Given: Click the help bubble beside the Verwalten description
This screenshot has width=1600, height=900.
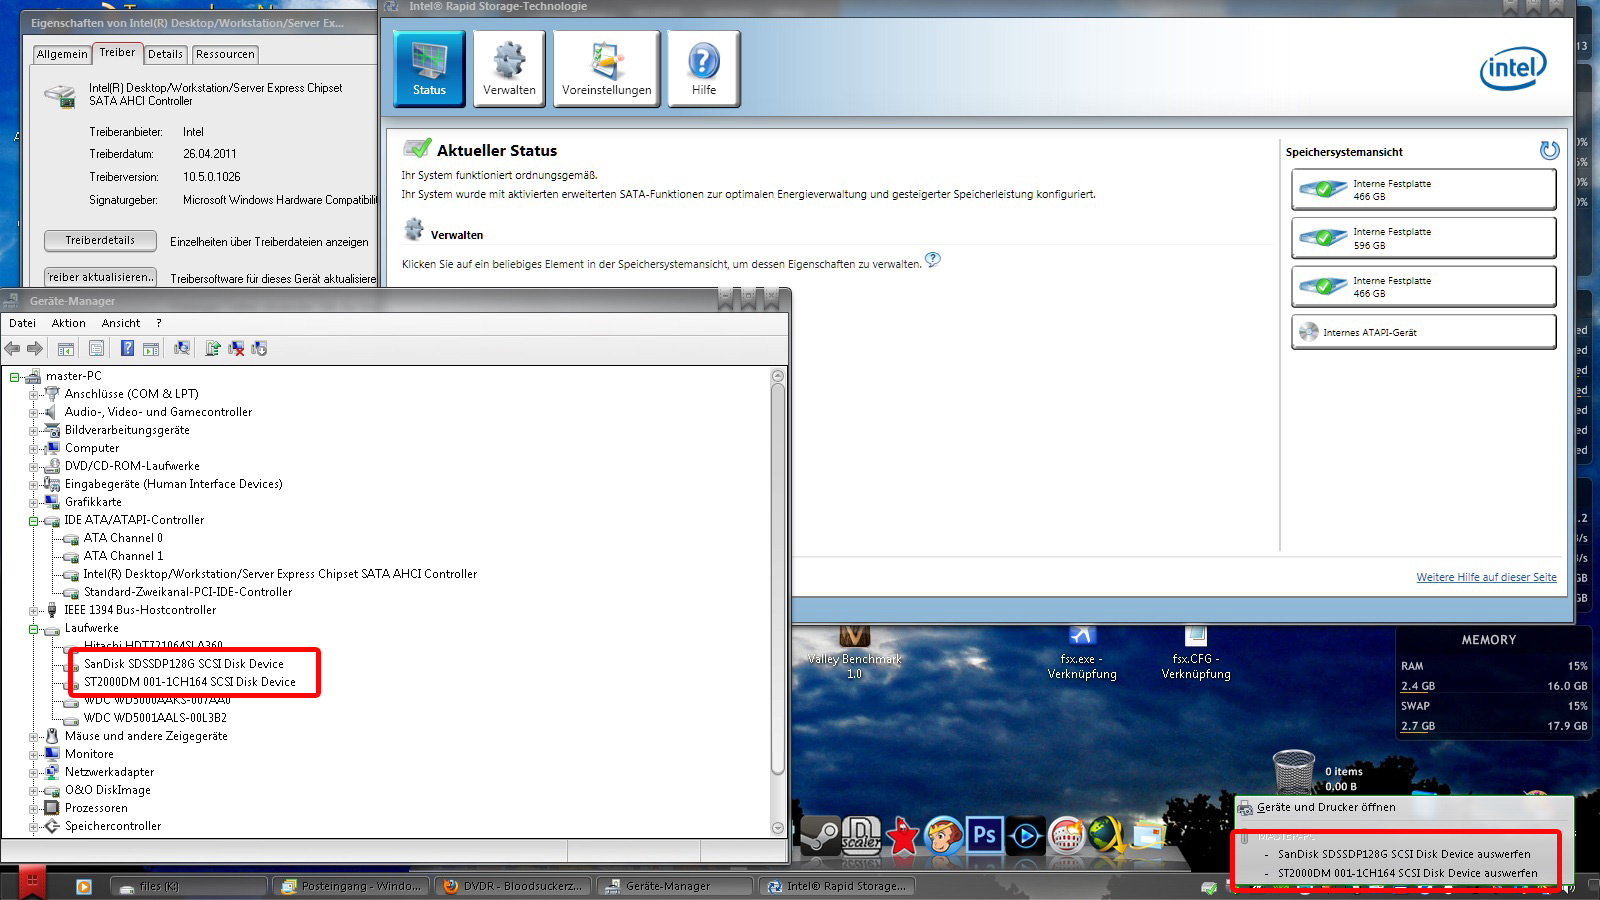Looking at the screenshot, I should pyautogui.click(x=933, y=260).
